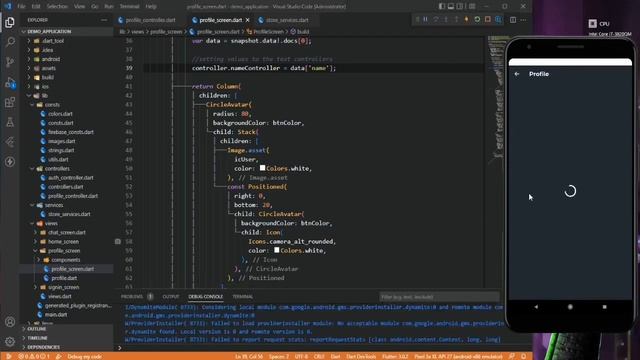The width and height of the screenshot is (640, 360).
Task: Click the UTF-8 encoding status item
Action: click(x=301, y=356)
